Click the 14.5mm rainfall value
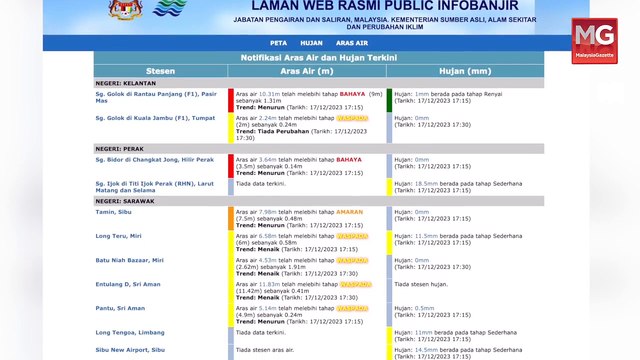Screen dimensions: 640x360 426,350
